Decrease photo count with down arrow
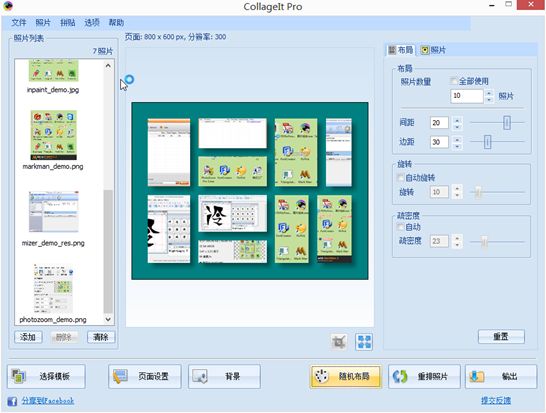 (x=489, y=100)
